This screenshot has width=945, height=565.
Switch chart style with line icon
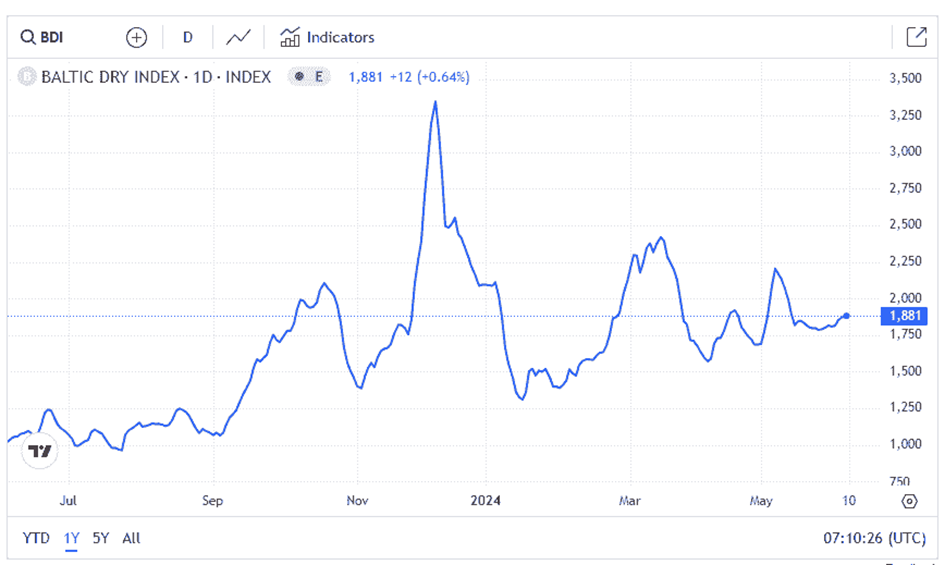coord(238,37)
